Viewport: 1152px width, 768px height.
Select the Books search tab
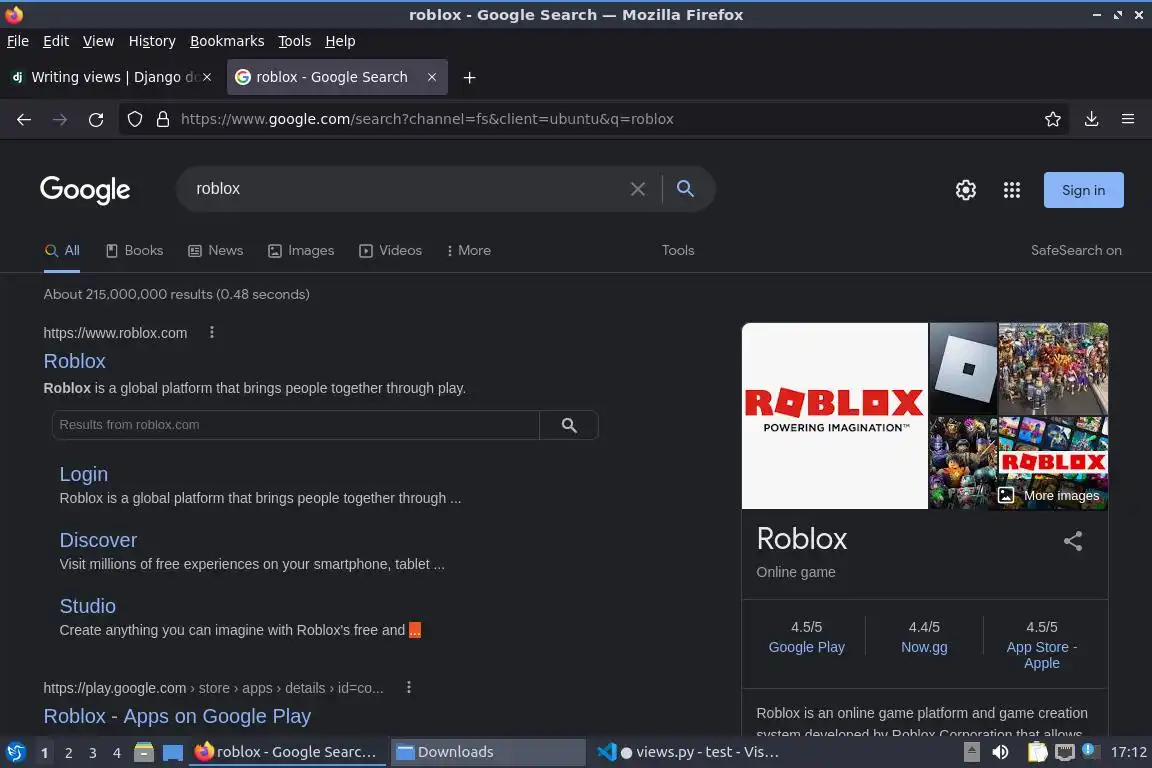[x=134, y=251]
